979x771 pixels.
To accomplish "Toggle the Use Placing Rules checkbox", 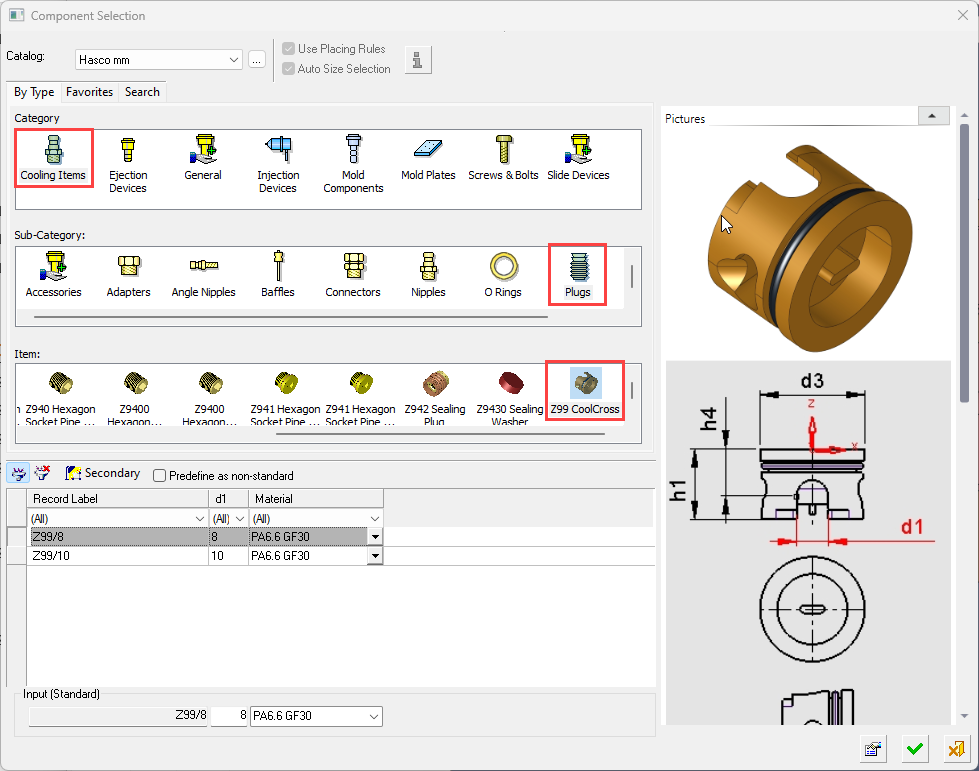I will point(289,49).
